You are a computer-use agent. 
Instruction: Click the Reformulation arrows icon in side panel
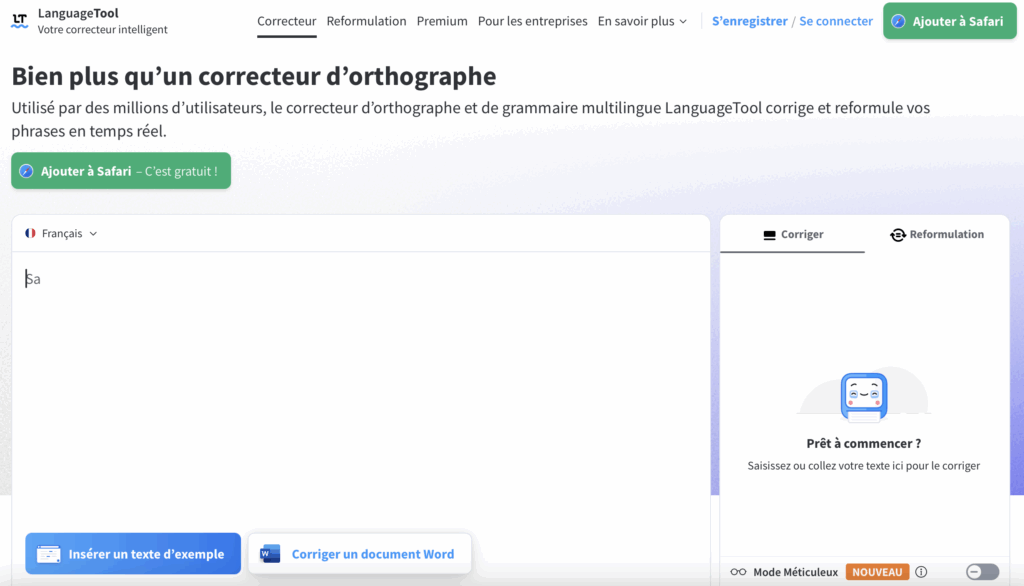point(898,235)
